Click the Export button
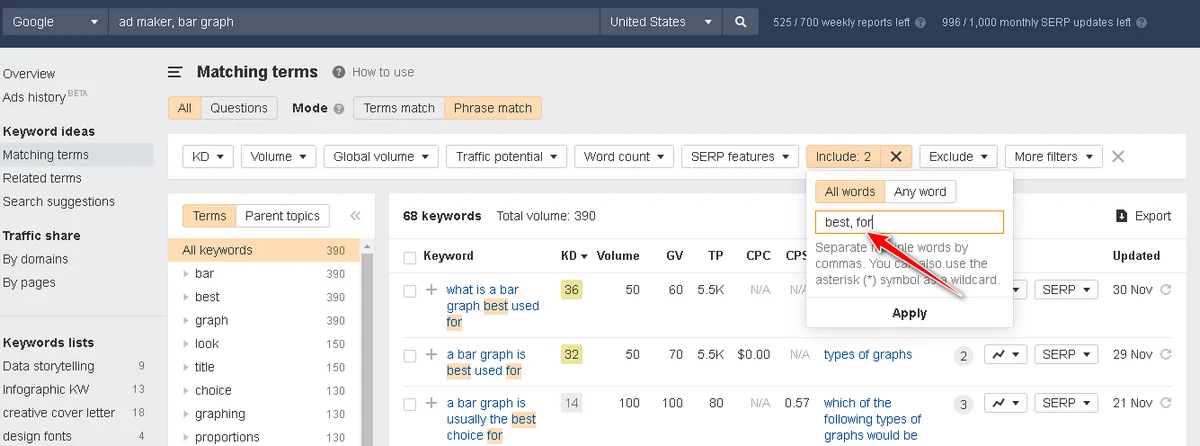The height and width of the screenshot is (446, 1200). click(x=1143, y=216)
